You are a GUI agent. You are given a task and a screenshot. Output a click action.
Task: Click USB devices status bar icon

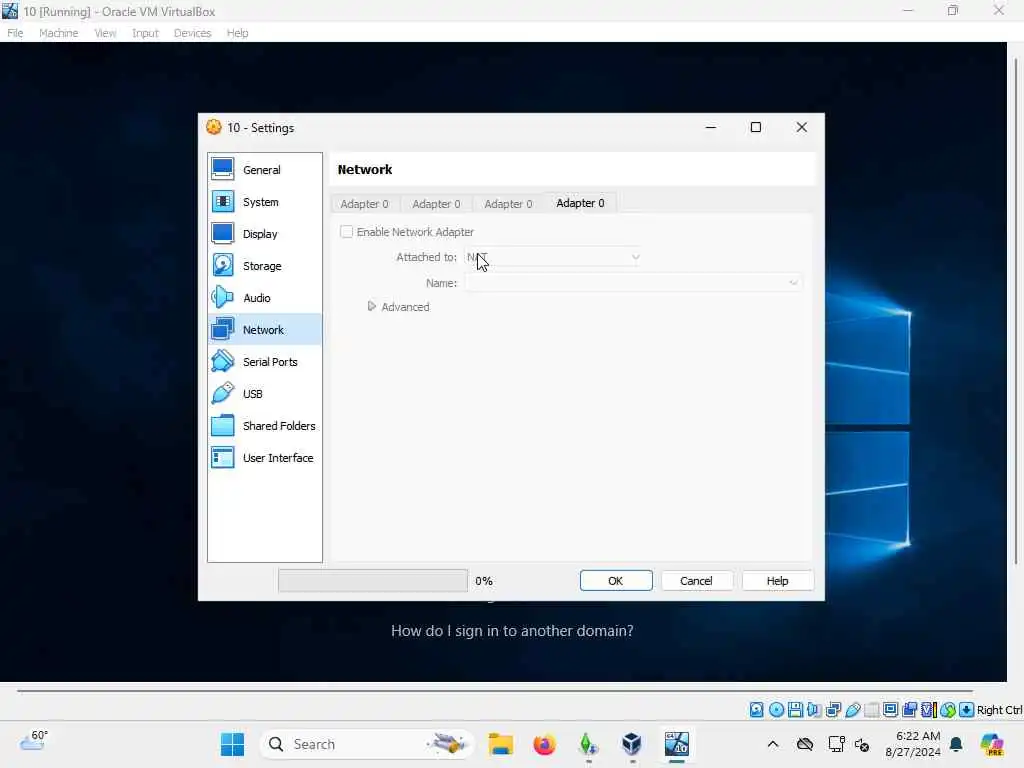pos(852,710)
